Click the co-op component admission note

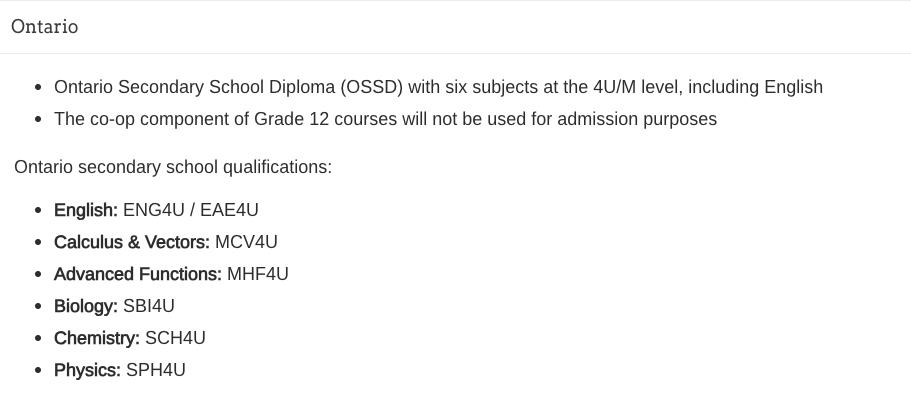click(385, 119)
